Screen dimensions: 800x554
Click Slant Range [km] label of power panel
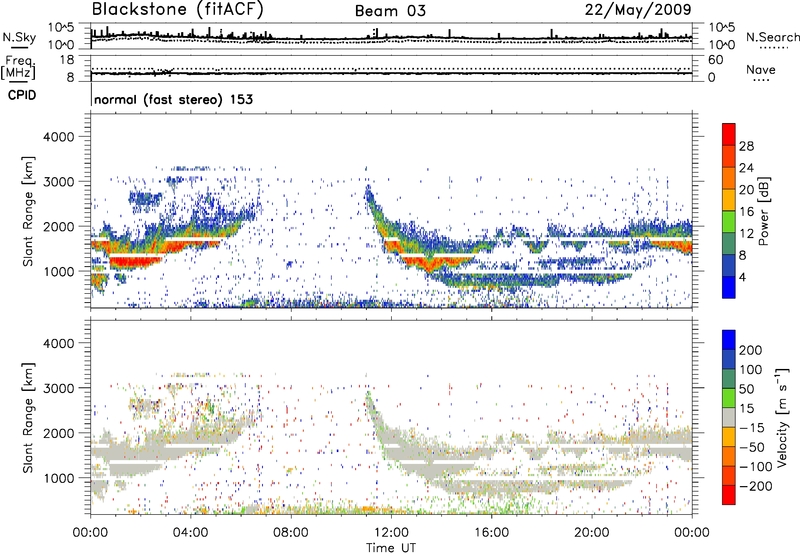pyautogui.click(x=28, y=211)
